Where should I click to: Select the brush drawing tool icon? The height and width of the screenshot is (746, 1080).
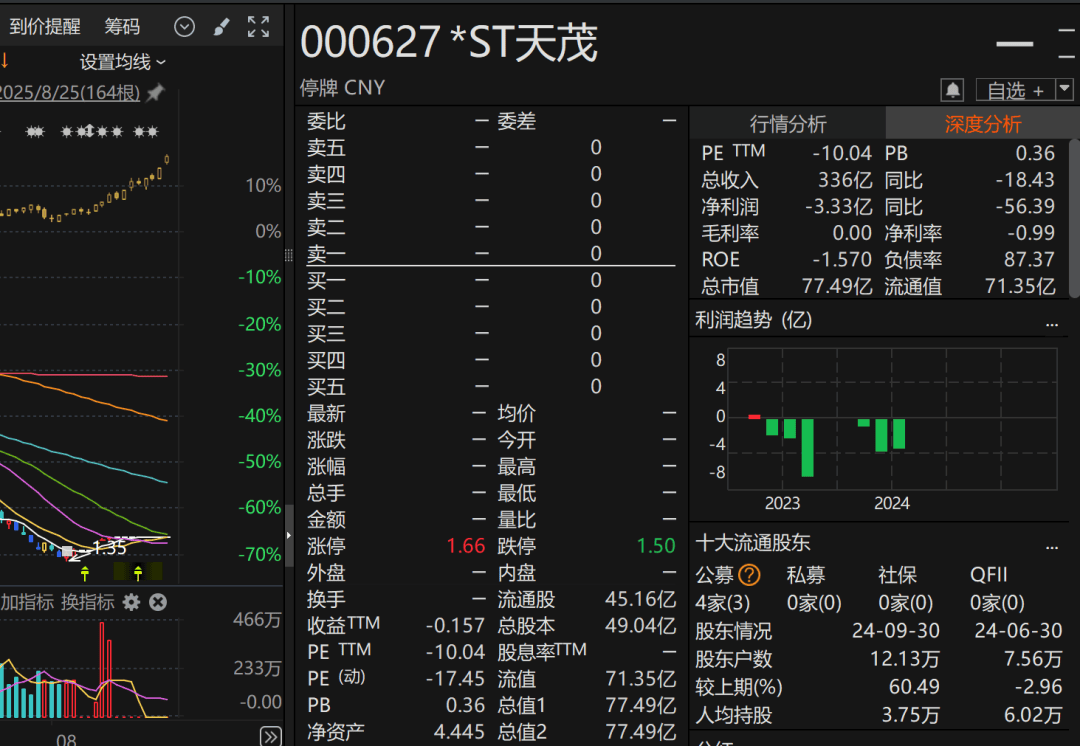[221, 27]
